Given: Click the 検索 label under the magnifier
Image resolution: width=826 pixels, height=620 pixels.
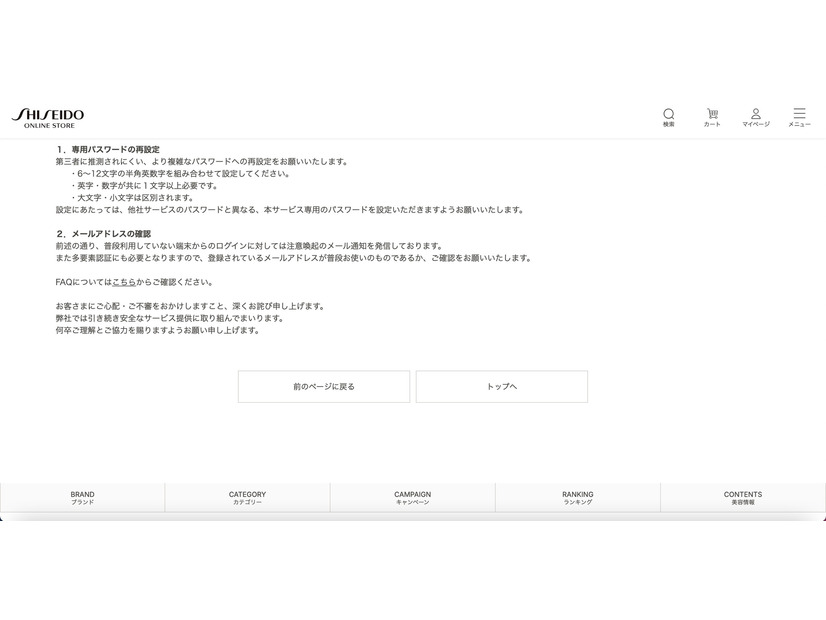Looking at the screenshot, I should (x=668, y=124).
